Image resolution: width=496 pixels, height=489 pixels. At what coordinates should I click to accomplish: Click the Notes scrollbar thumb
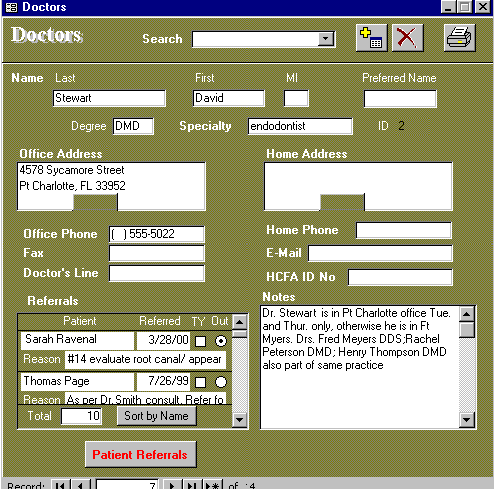click(467, 330)
